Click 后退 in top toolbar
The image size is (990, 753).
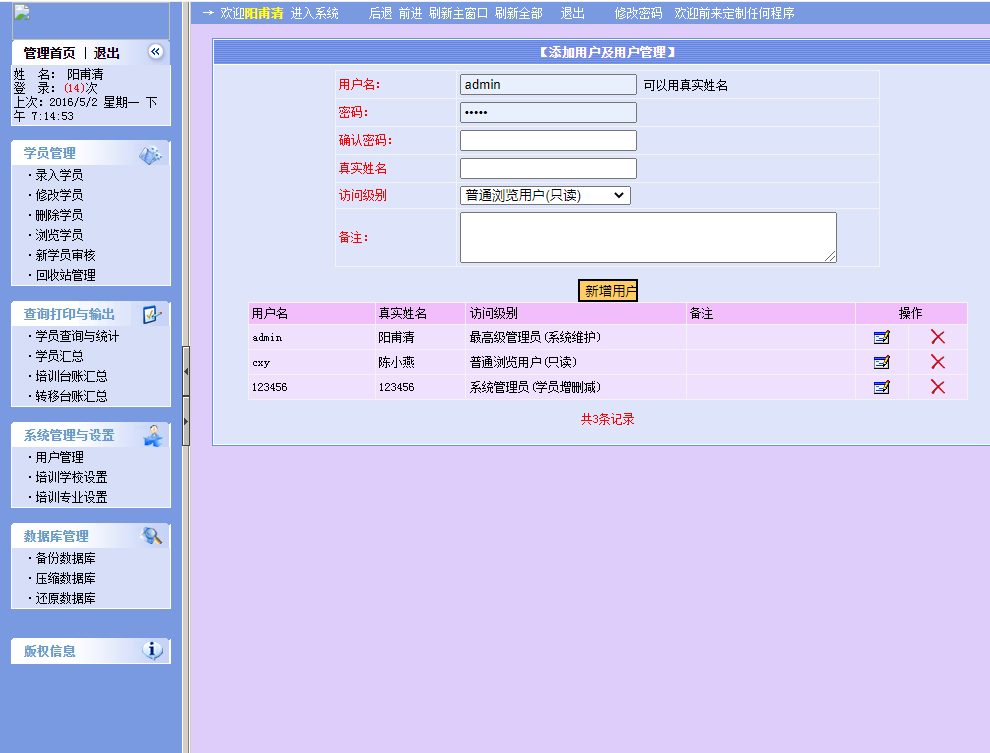pyautogui.click(x=381, y=13)
